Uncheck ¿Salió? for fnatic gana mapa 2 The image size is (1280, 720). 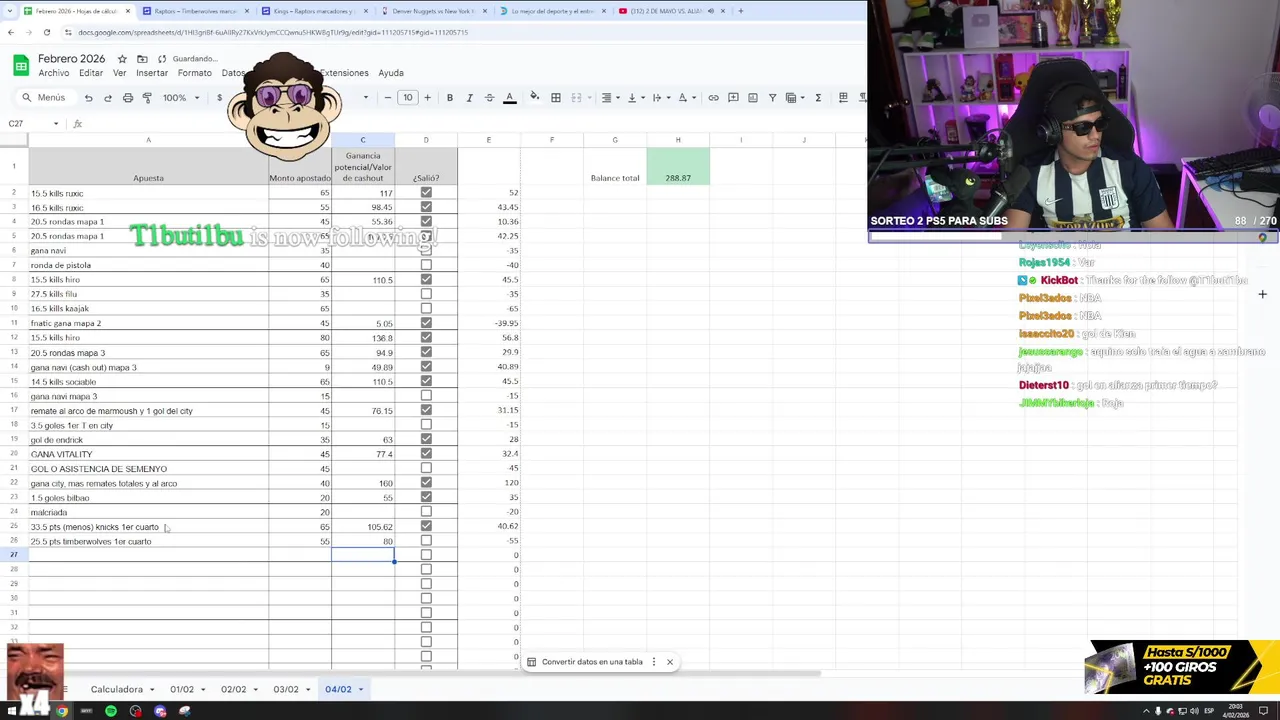pyautogui.click(x=426, y=323)
